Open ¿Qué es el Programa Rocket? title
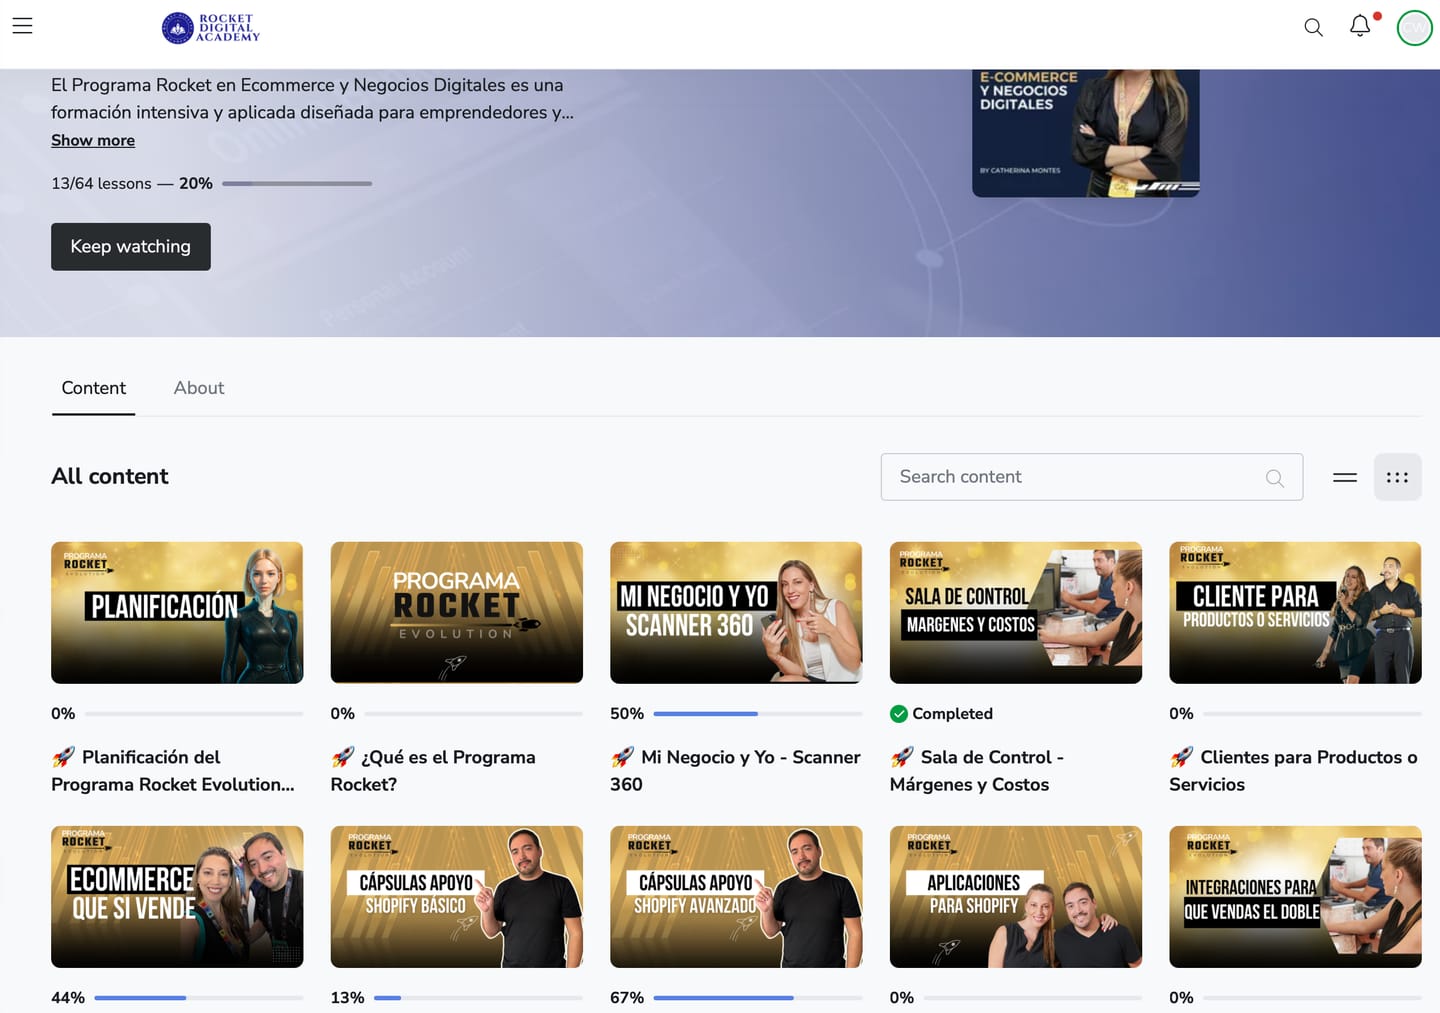This screenshot has height=1013, width=1440. pyautogui.click(x=434, y=771)
